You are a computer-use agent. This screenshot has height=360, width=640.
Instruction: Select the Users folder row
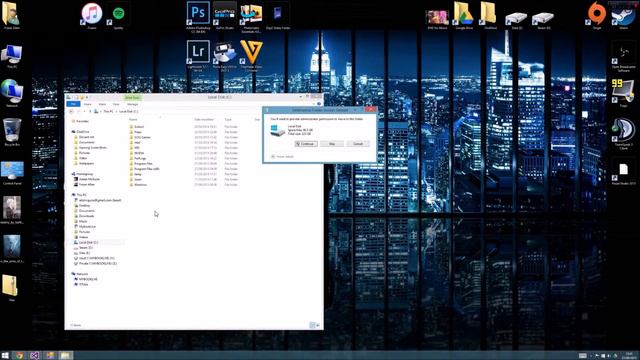(x=184, y=179)
